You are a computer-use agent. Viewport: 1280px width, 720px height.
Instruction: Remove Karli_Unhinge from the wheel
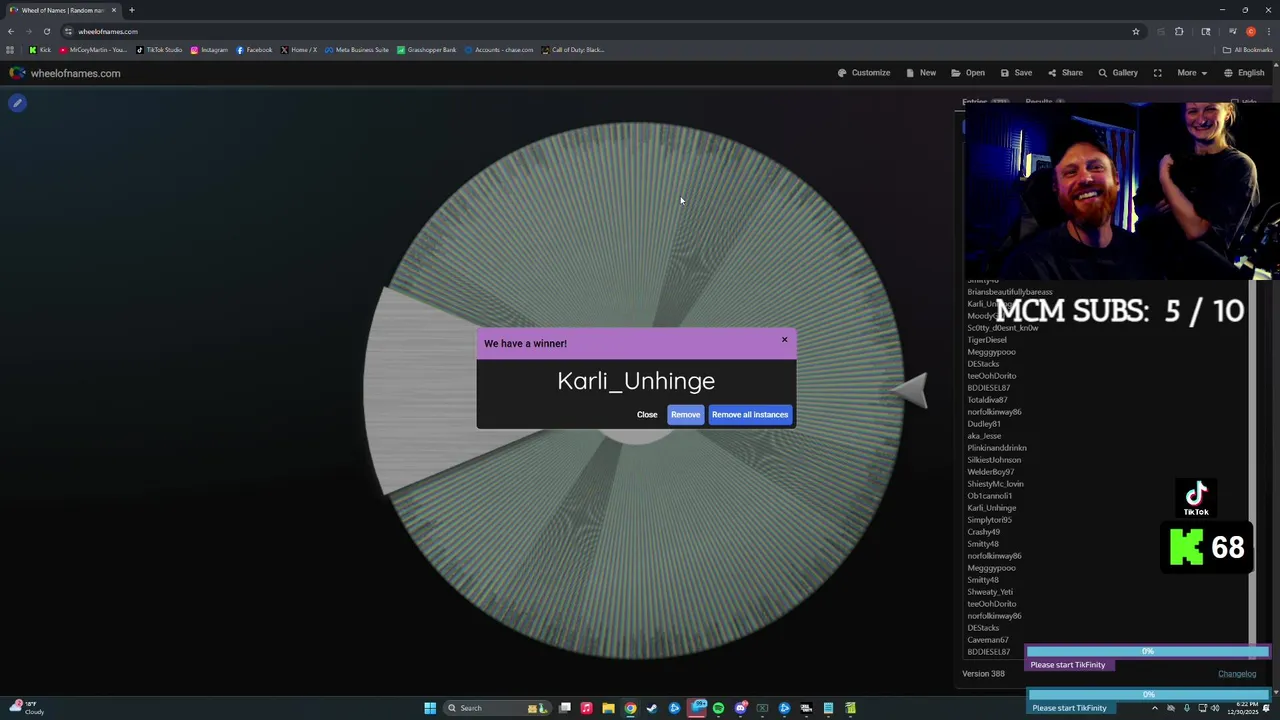(x=685, y=415)
